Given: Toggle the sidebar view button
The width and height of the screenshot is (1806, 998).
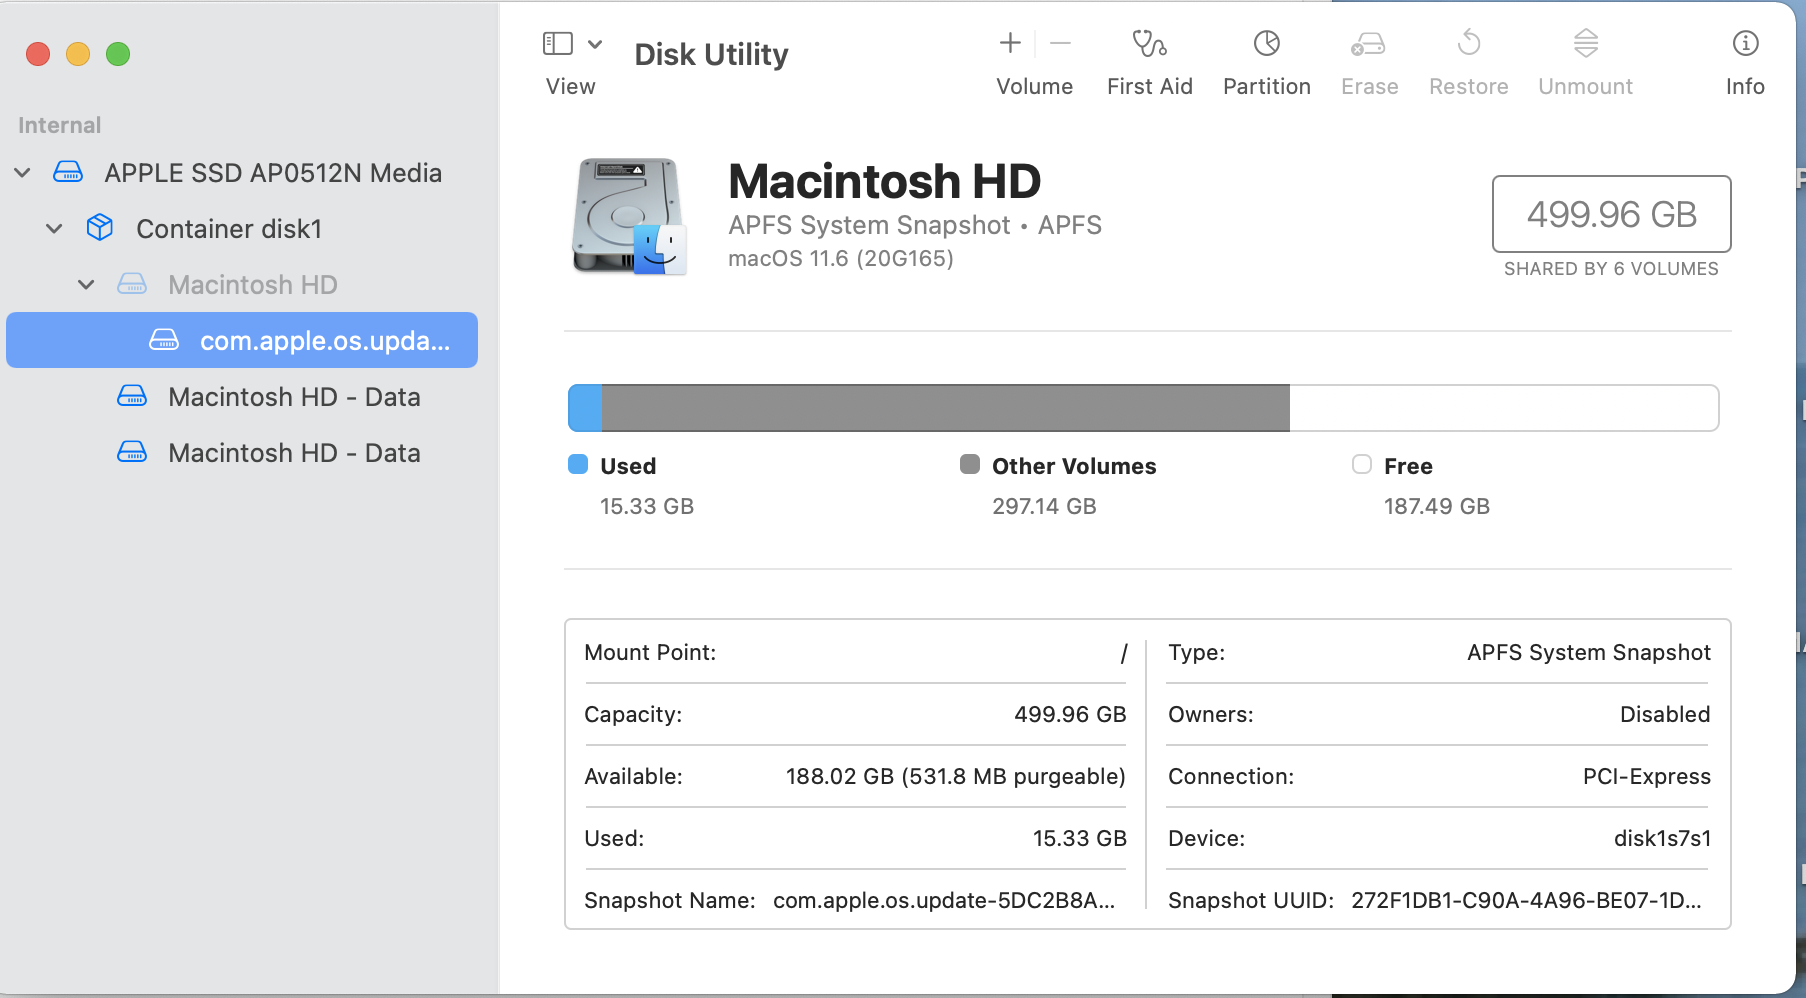Looking at the screenshot, I should tap(557, 44).
